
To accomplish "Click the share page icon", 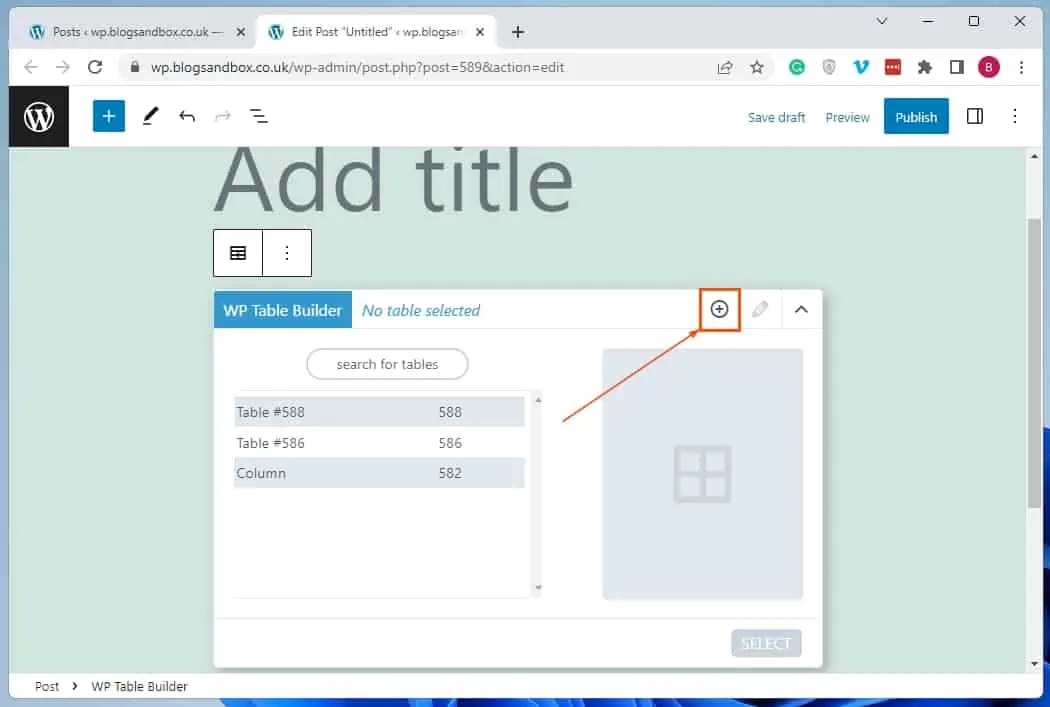I will click(x=725, y=67).
